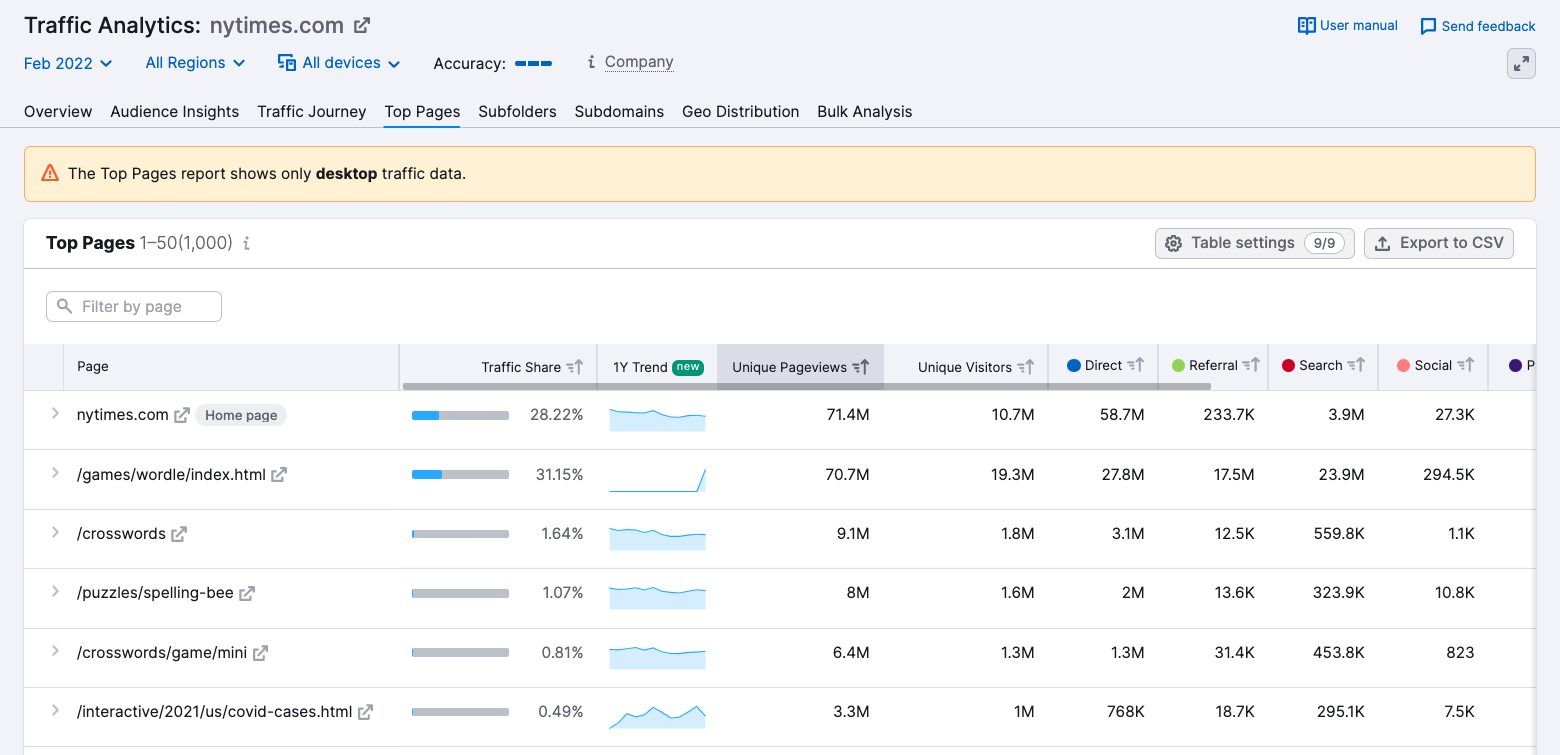This screenshot has height=755, width=1560.
Task: Open the Bulk Analysis tab
Action: point(865,111)
